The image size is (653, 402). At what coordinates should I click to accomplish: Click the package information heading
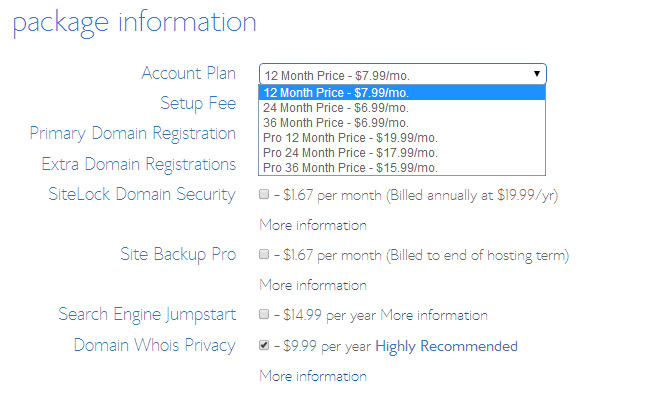(133, 22)
